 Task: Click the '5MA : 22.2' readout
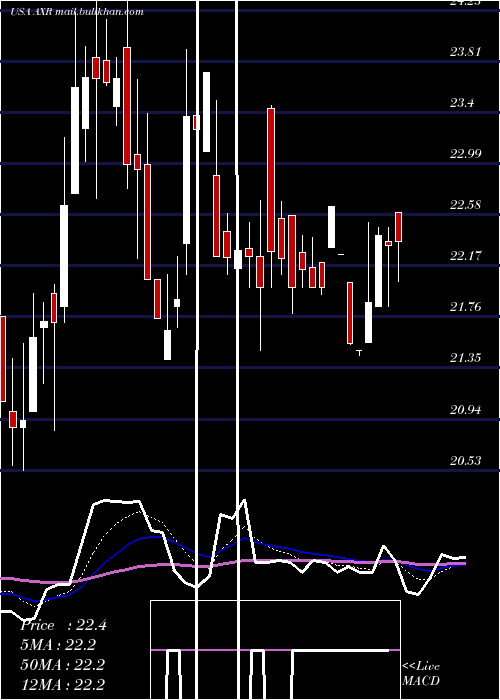pyautogui.click(x=58, y=645)
